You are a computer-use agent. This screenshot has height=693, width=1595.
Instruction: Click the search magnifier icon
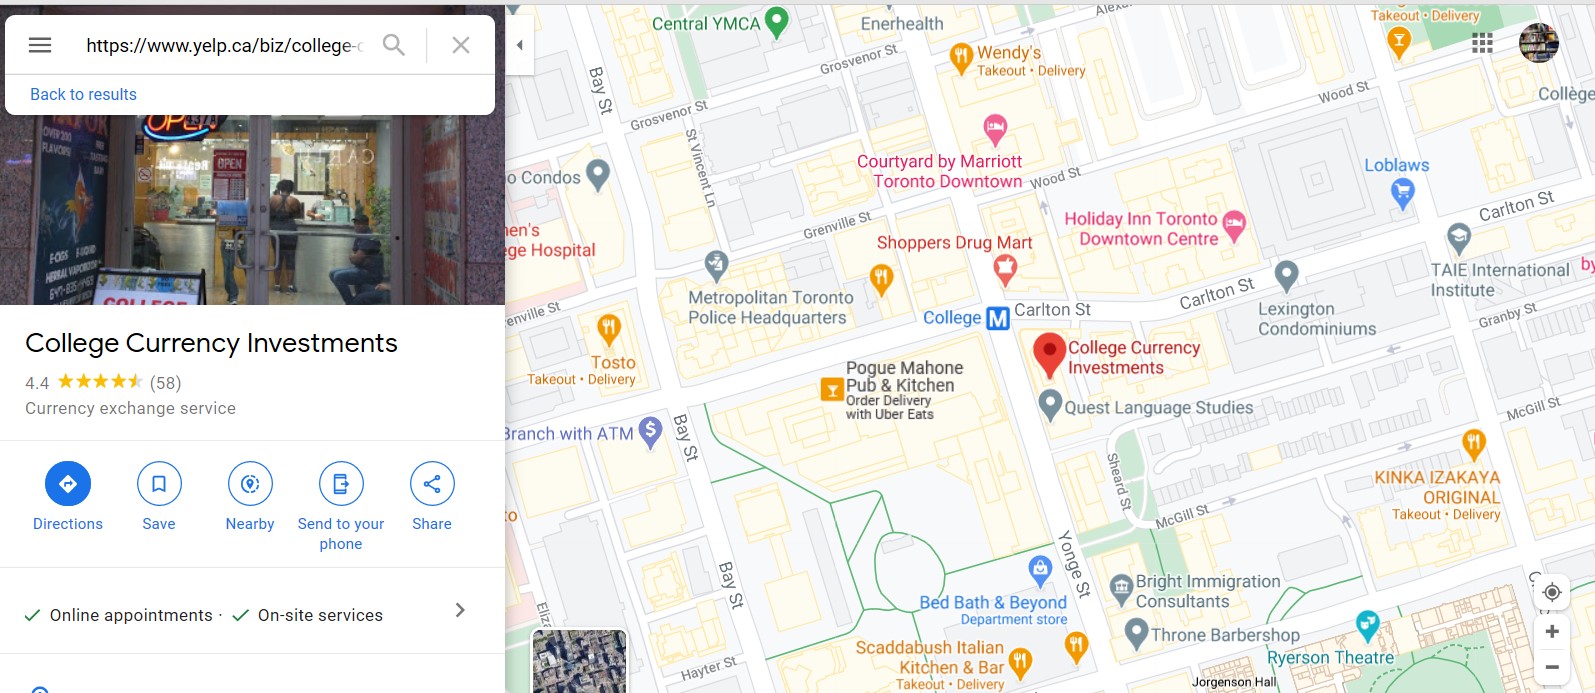coord(394,45)
